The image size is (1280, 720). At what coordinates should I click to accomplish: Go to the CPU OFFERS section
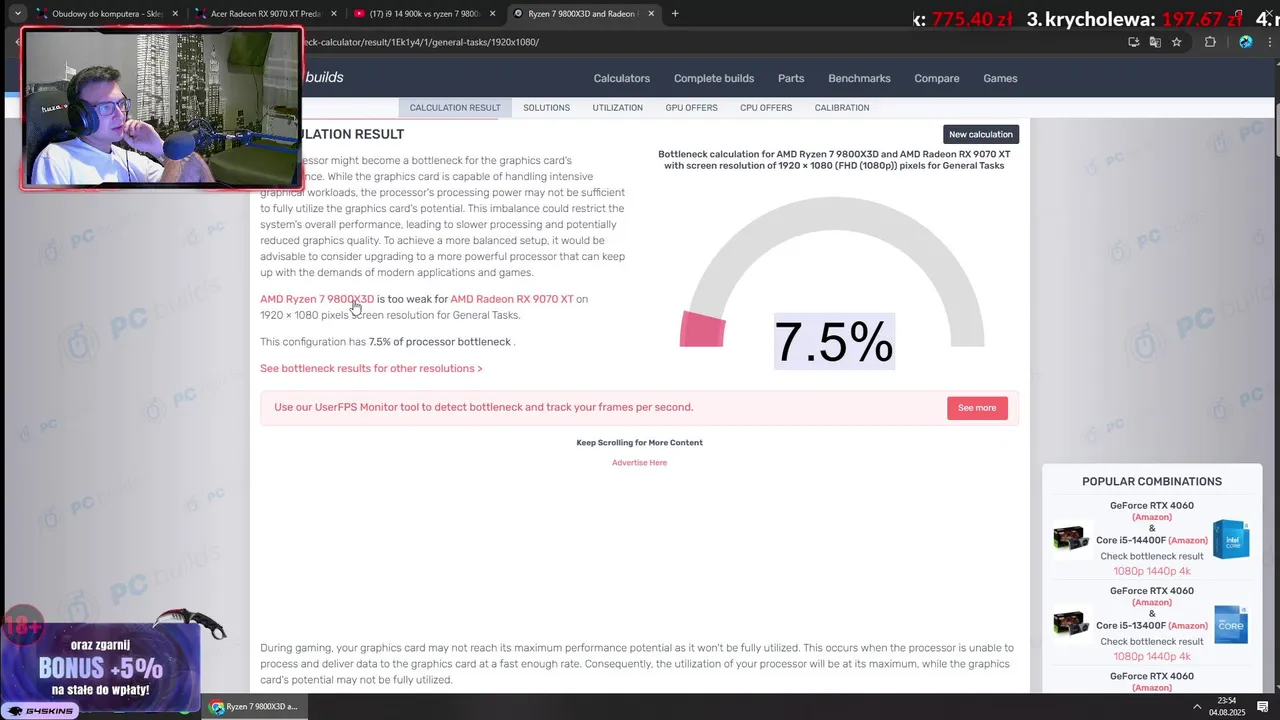[x=766, y=108]
